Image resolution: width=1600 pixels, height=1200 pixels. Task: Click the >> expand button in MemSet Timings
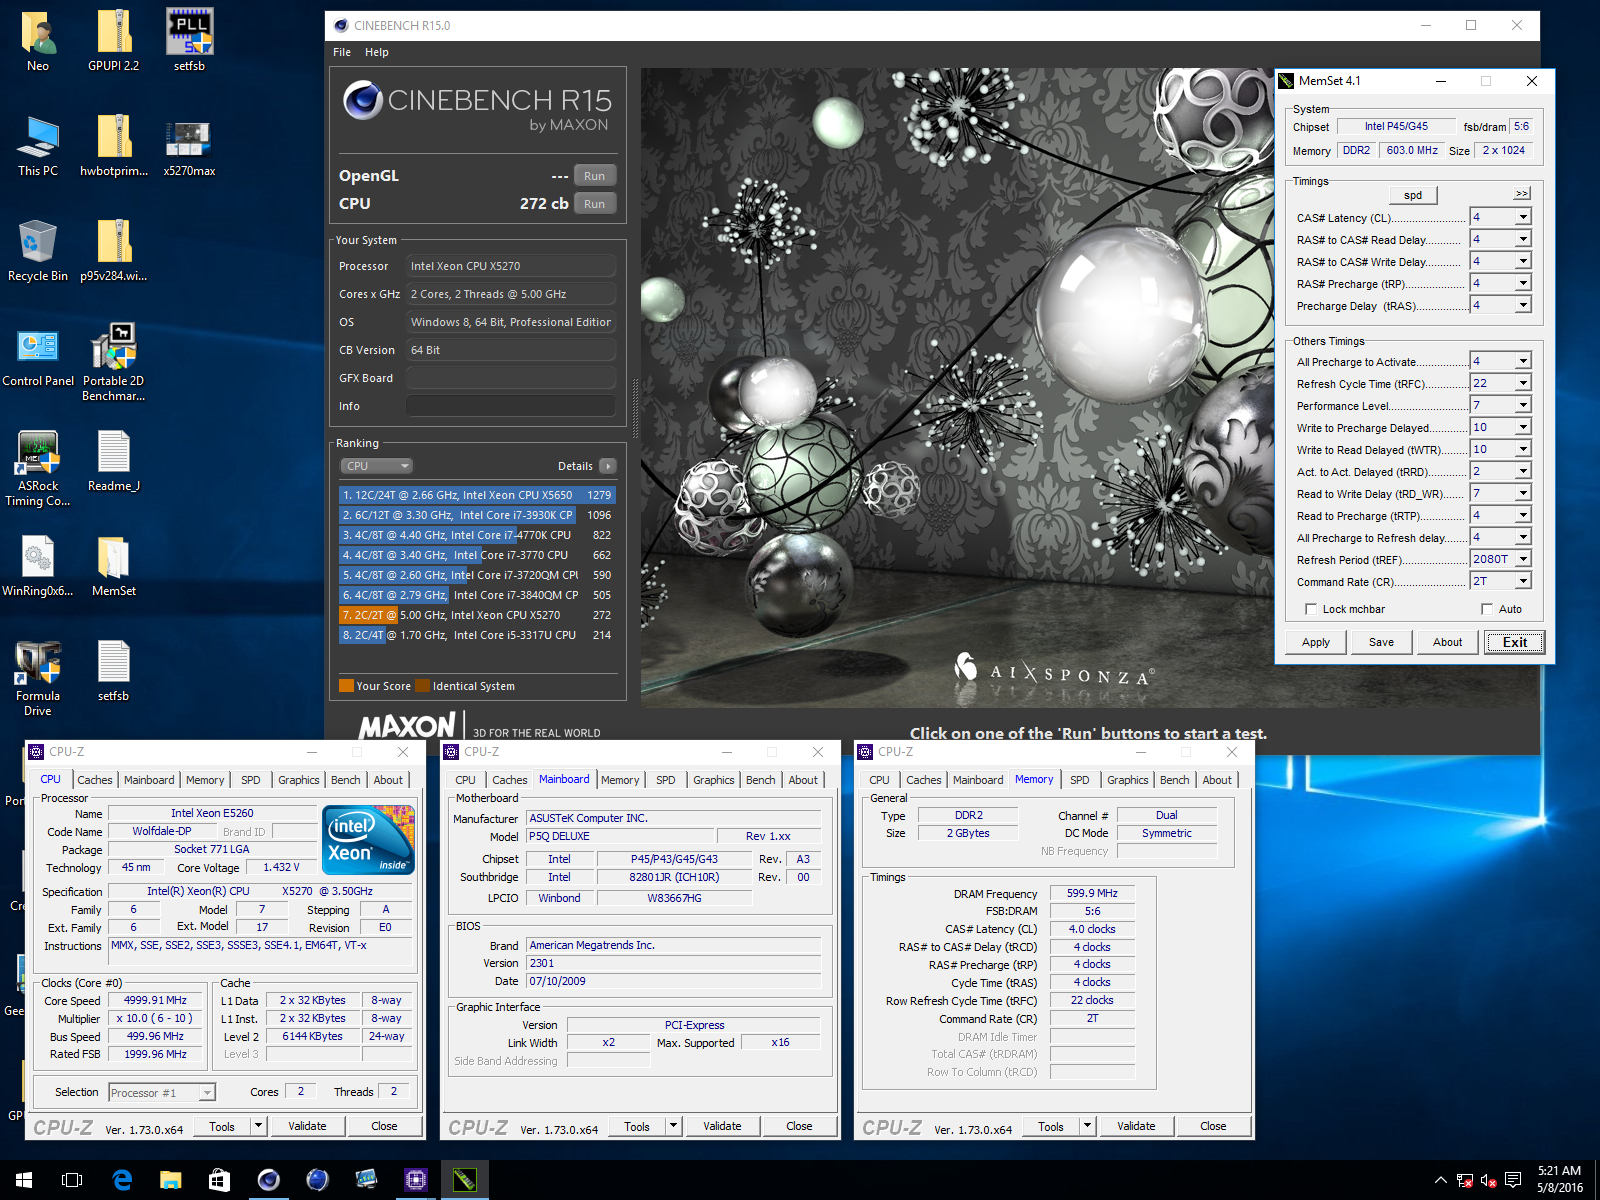pyautogui.click(x=1522, y=193)
